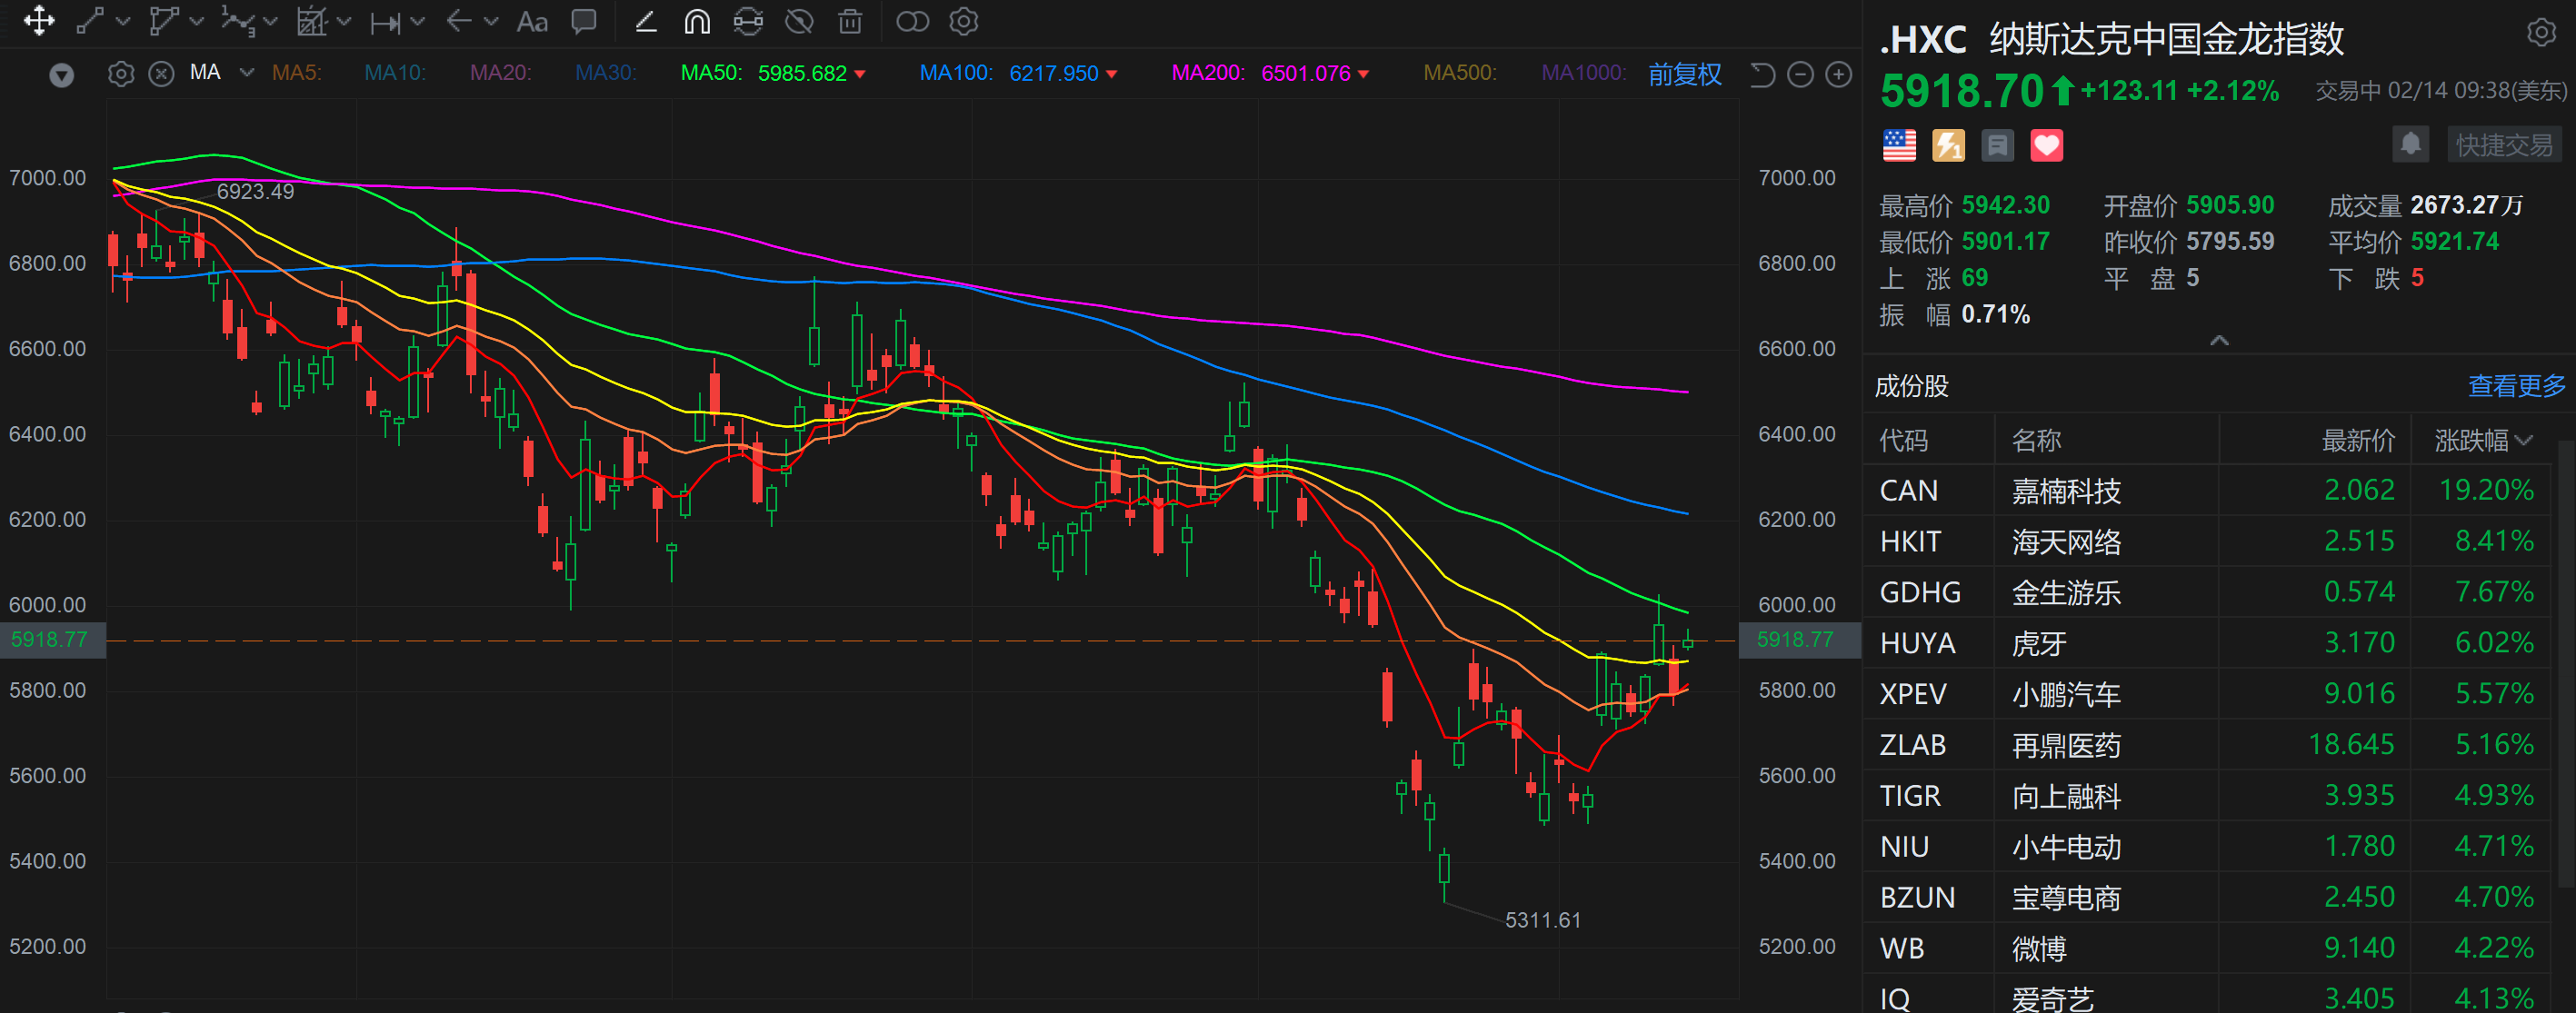2576x1013 pixels.
Task: Select the crosshair move cursor tool
Action: 38,21
